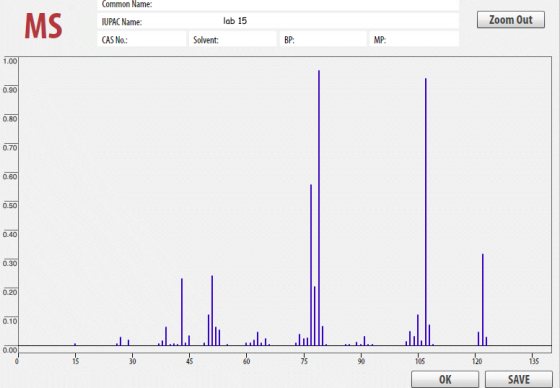Click the x-axis label 135
The height and width of the screenshot is (388, 560).
(534, 361)
